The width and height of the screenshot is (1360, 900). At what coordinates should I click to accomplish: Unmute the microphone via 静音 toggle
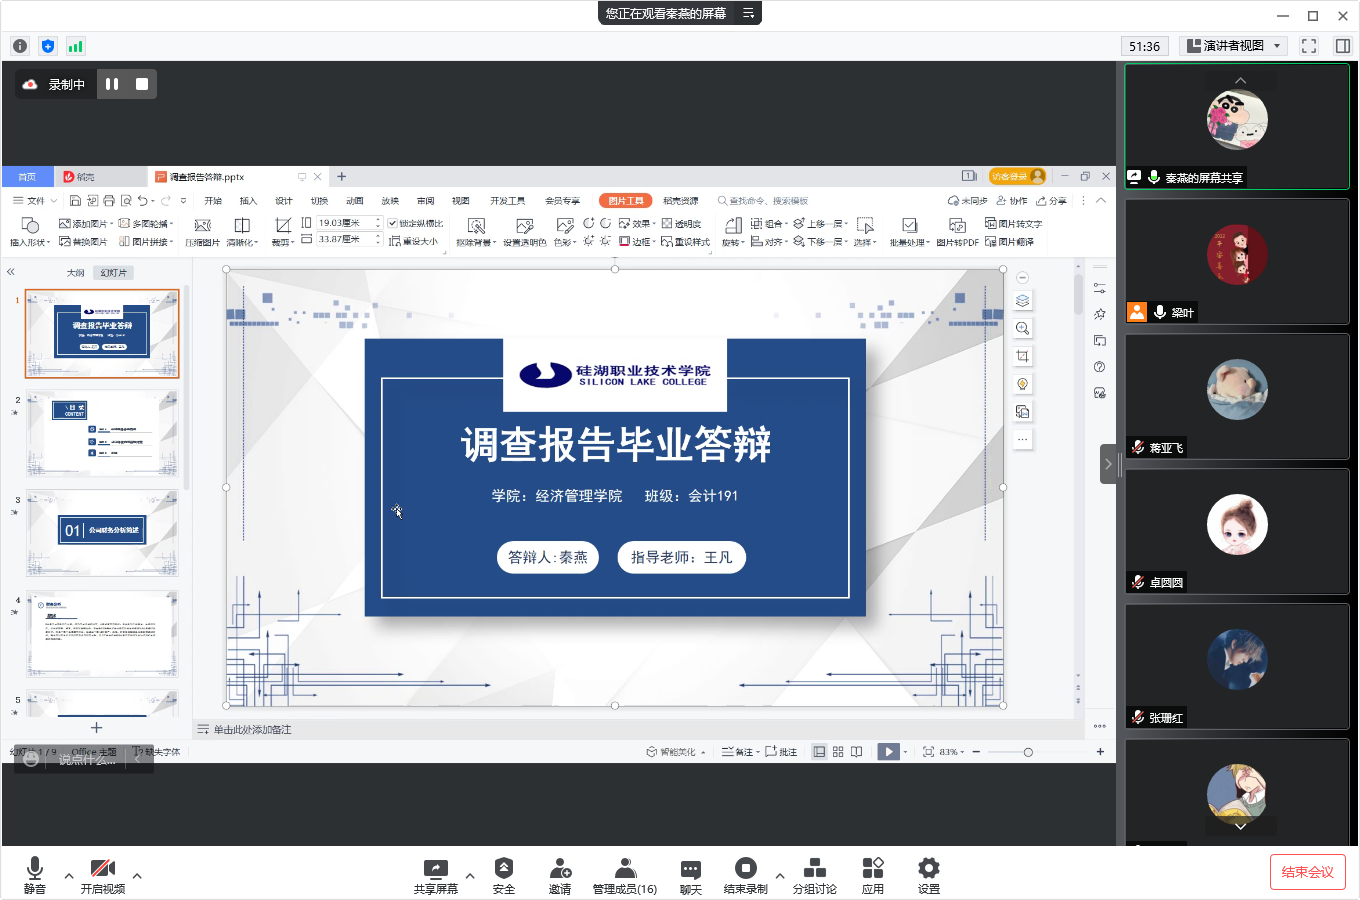point(36,872)
